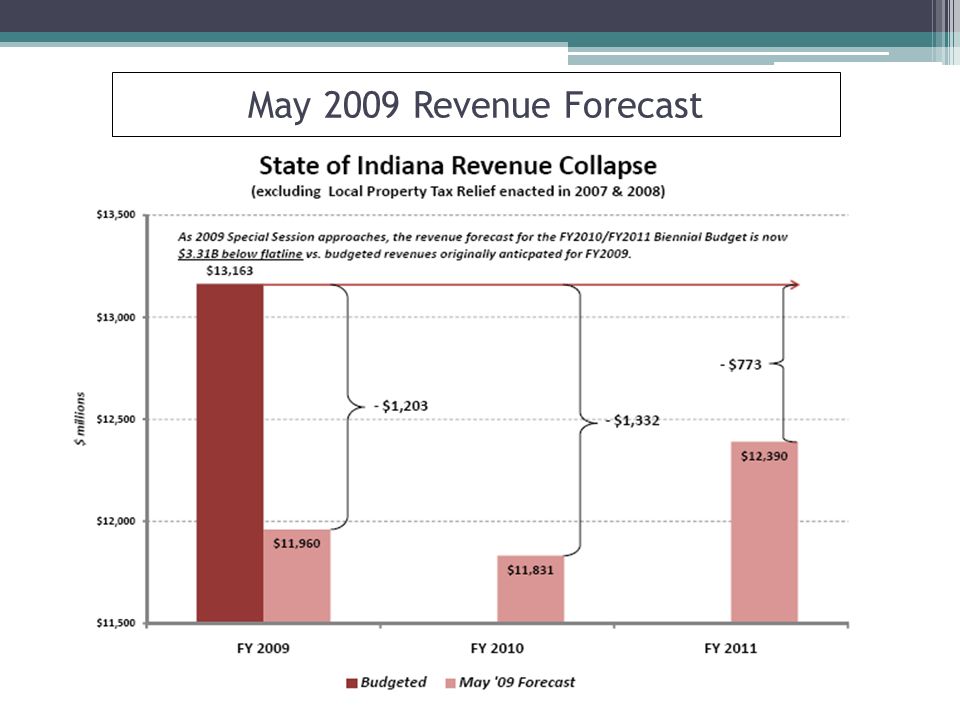960x720 pixels.
Task: Click the subtitle about Local Property Tax Relief
Action: point(458,191)
